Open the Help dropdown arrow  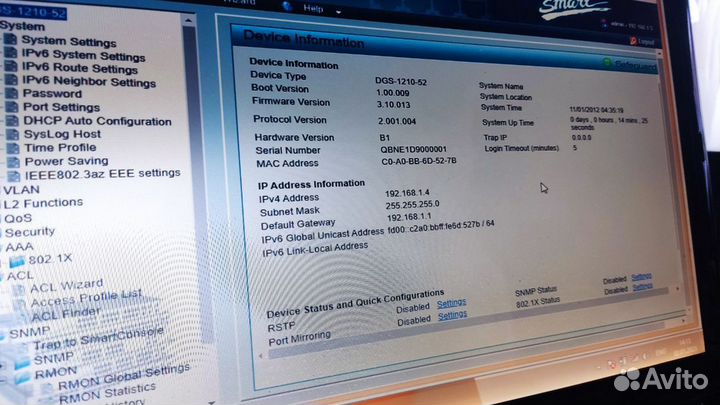pos(338,12)
